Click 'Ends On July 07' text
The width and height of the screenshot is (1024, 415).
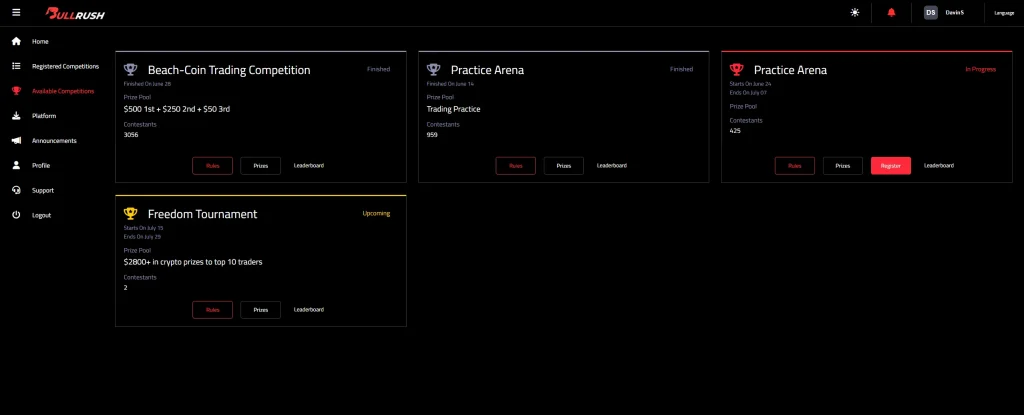click(x=748, y=92)
